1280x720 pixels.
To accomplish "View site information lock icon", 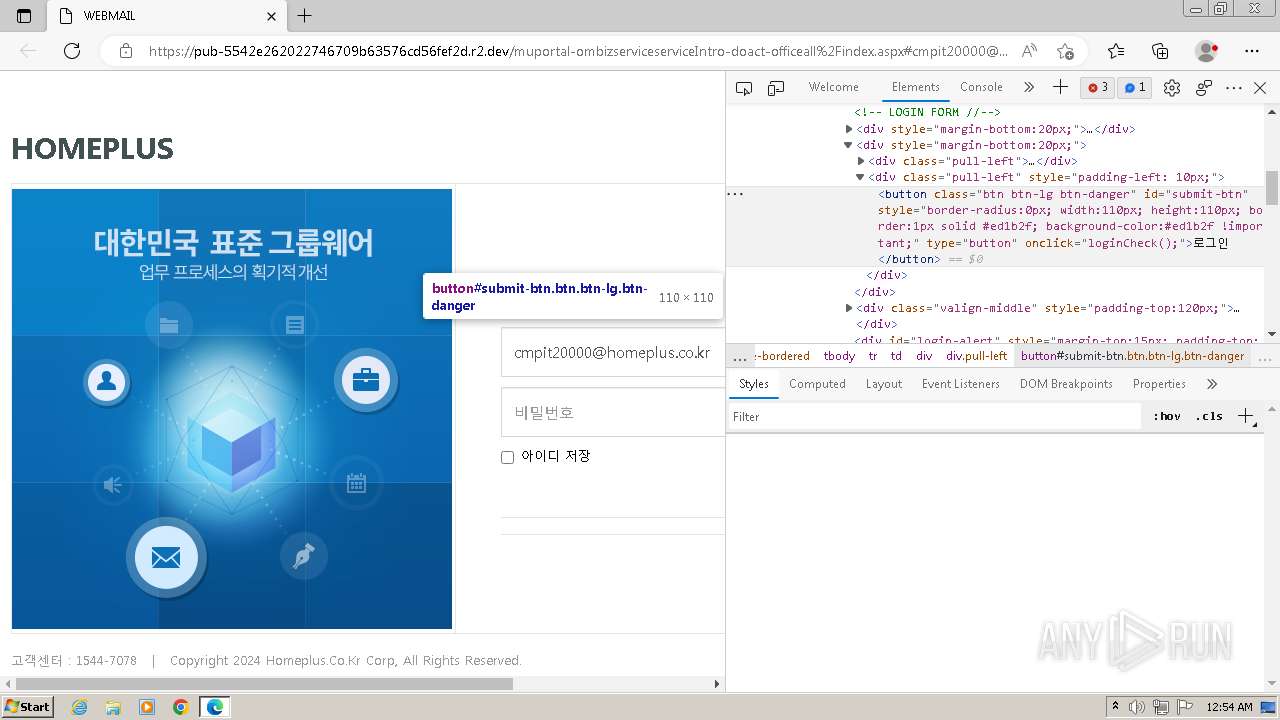I will [x=126, y=51].
